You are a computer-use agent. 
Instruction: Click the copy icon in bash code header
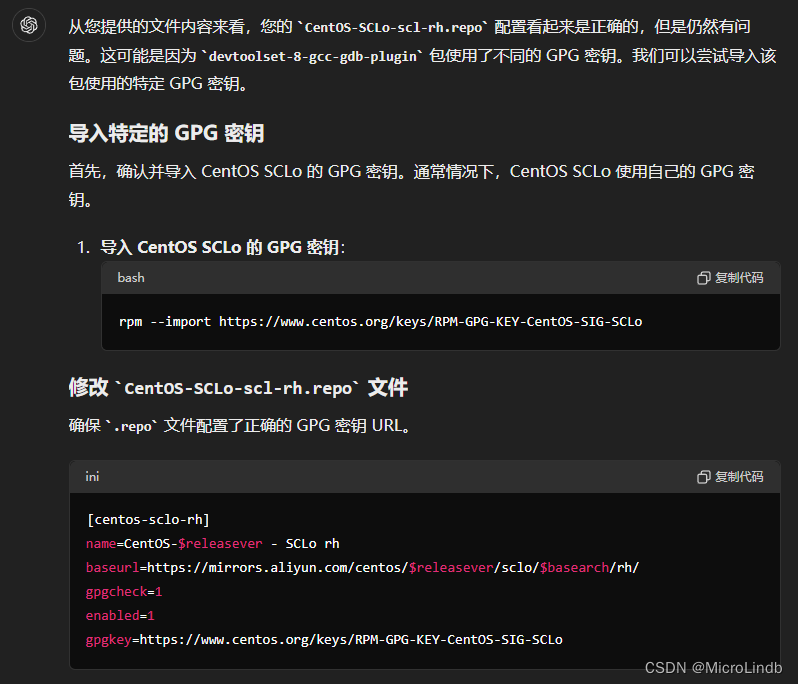point(703,278)
